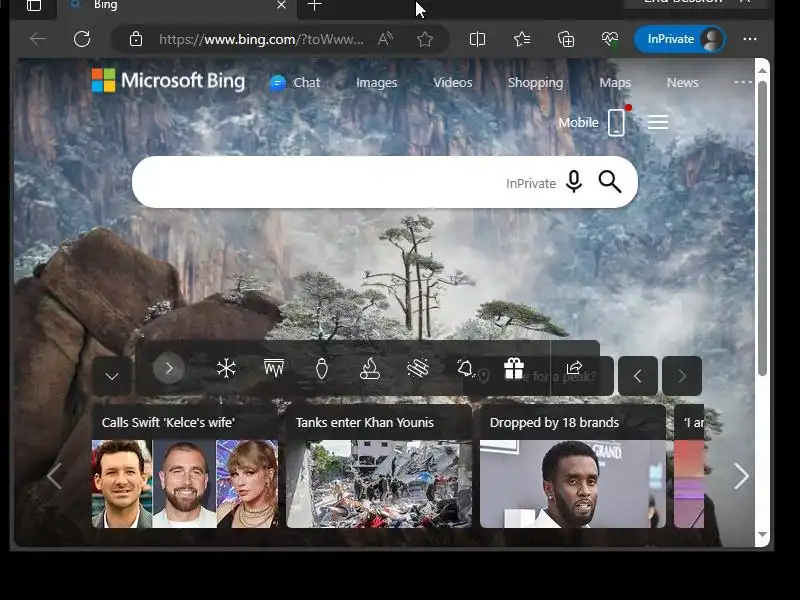Open 'Tanks enter Khan Younis' story

(x=365, y=422)
